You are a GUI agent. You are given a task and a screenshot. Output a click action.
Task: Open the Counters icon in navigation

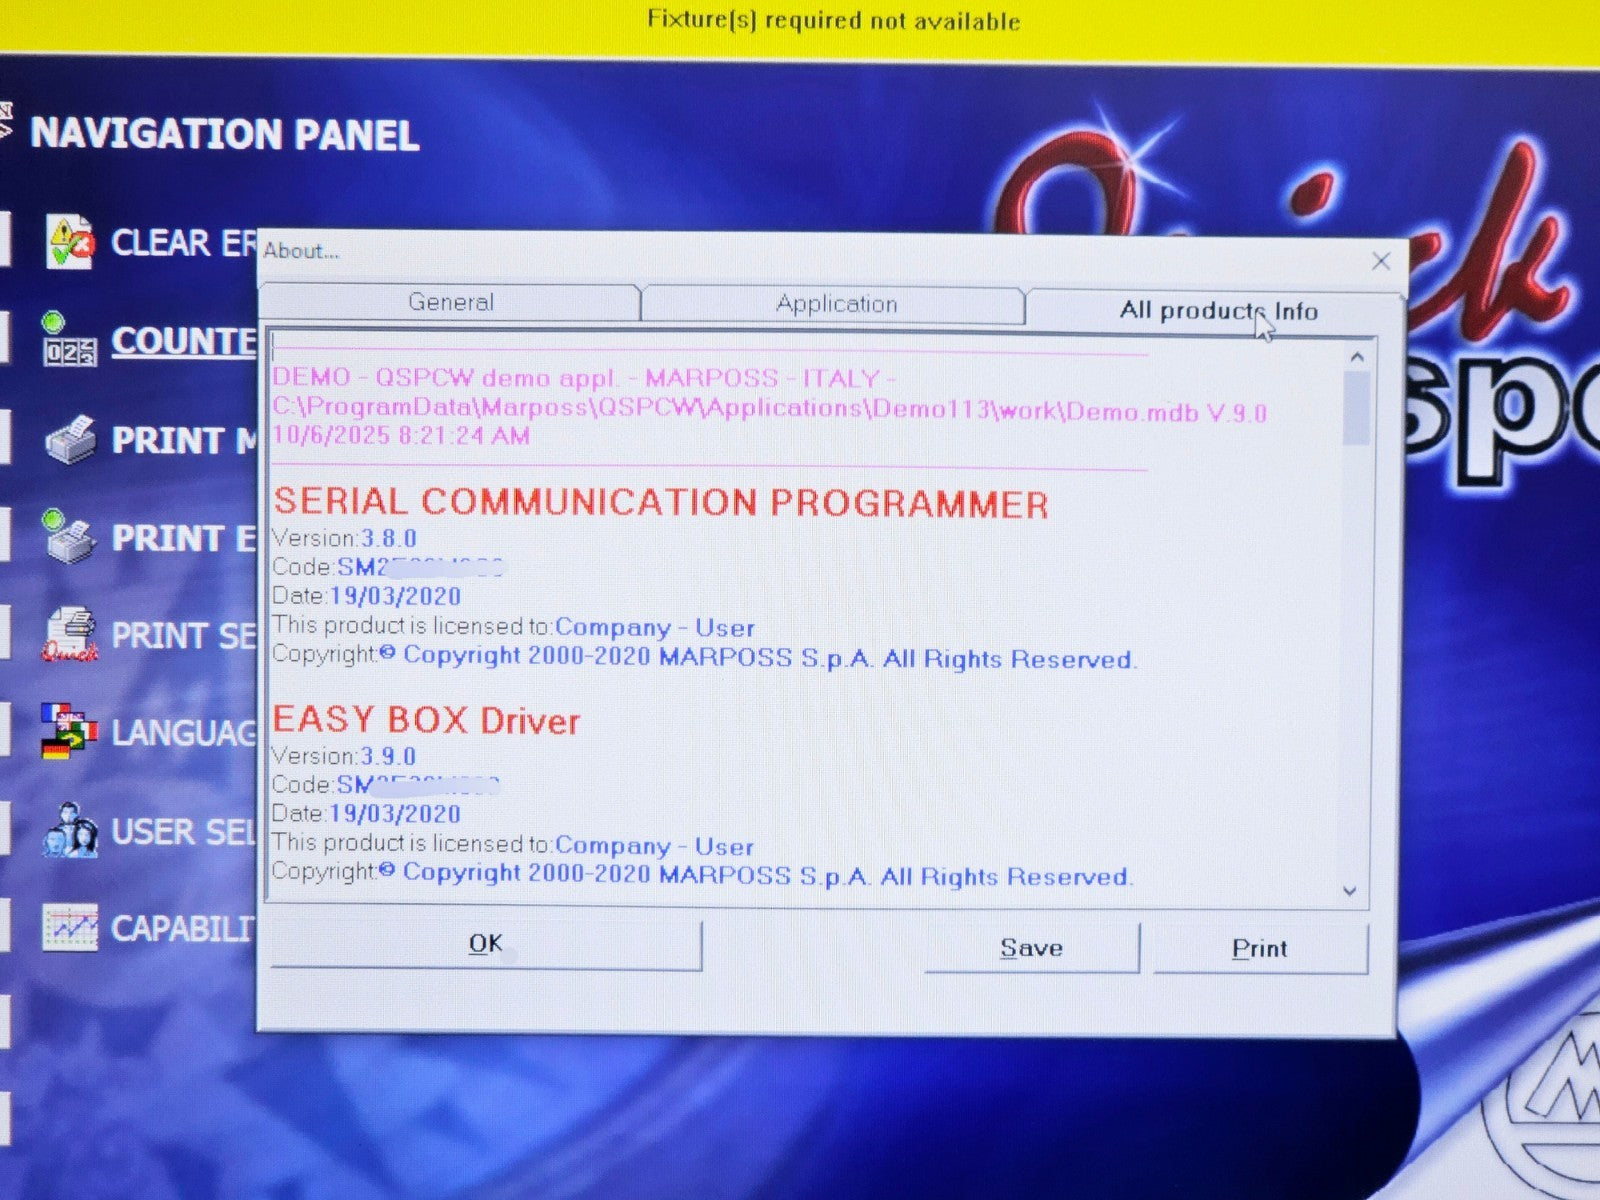tap(70, 340)
